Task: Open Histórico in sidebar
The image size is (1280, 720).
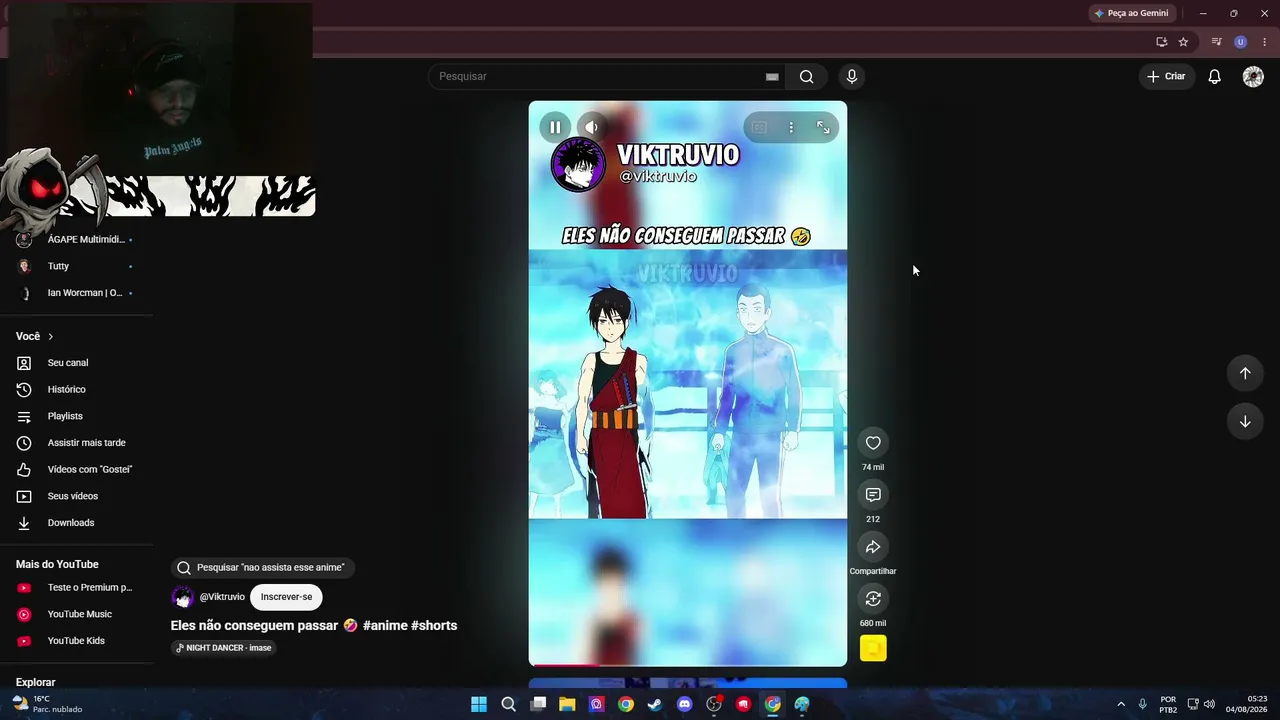Action: point(76,389)
